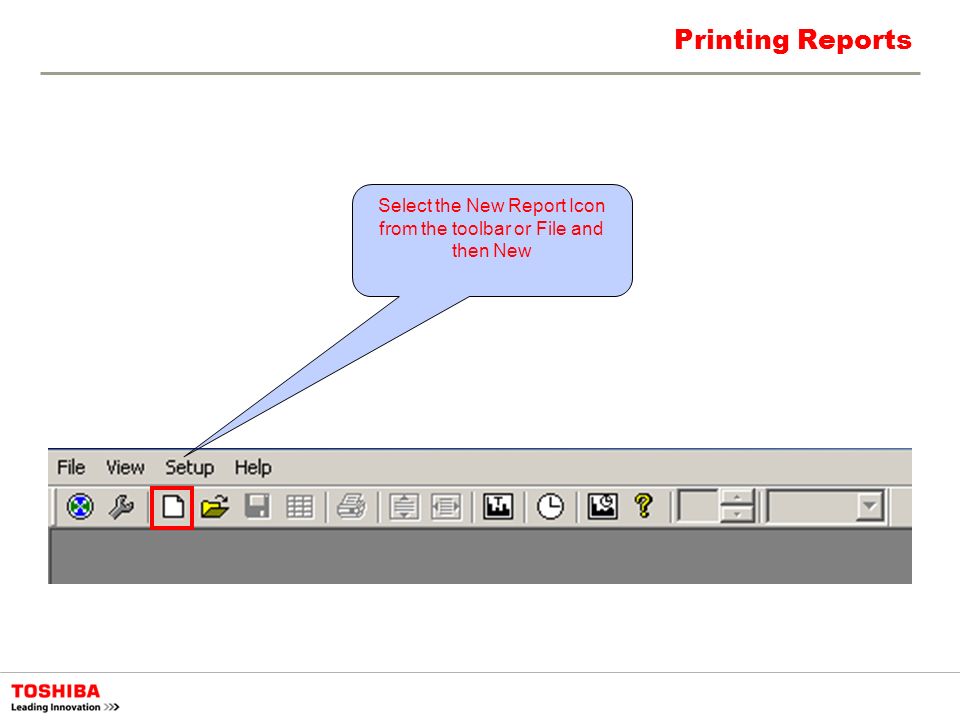This screenshot has height=720, width=960.
Task: Click the open folder icon
Action: click(x=215, y=507)
